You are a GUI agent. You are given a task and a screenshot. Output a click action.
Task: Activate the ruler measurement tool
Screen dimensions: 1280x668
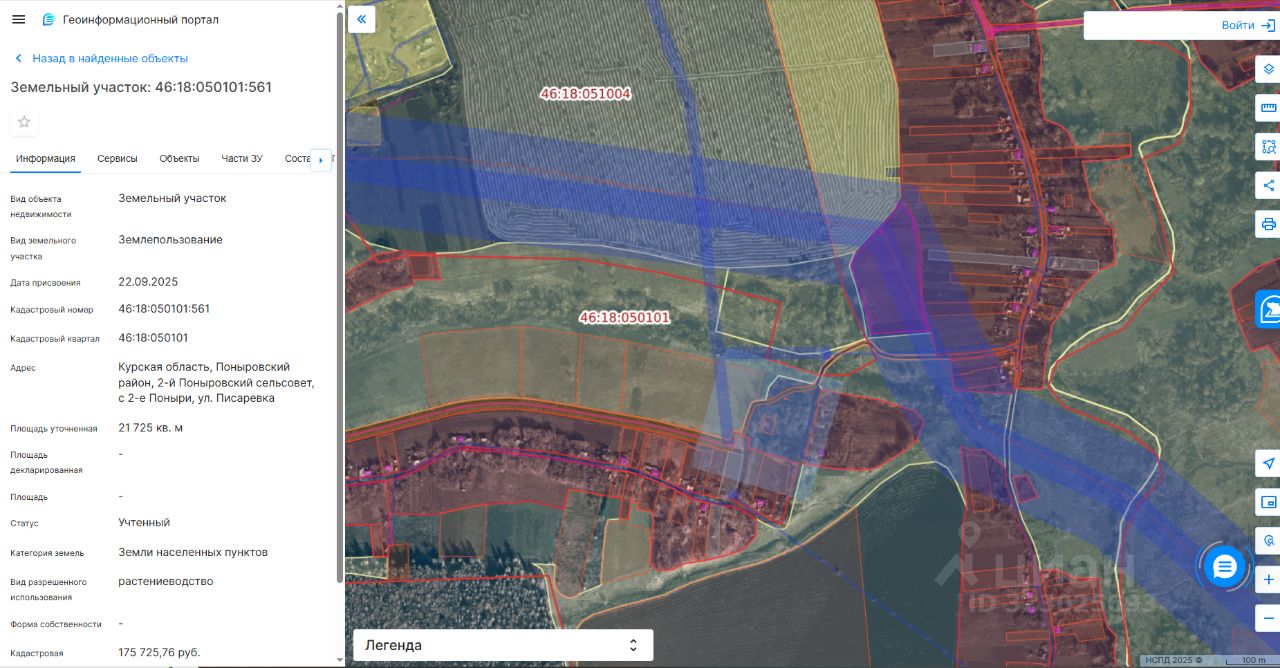tap(1268, 108)
